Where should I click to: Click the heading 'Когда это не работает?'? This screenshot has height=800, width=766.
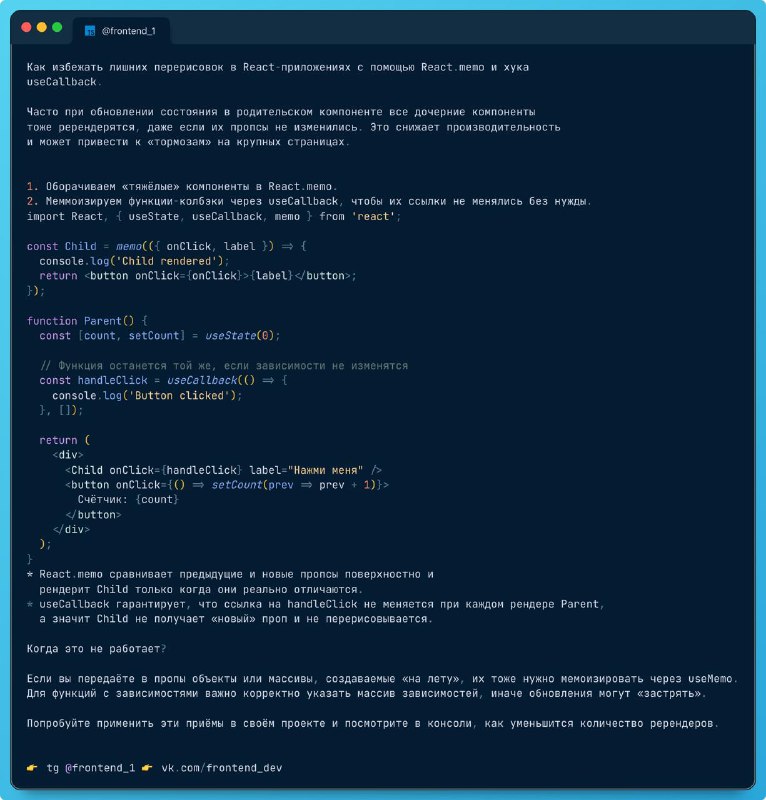coord(96,649)
